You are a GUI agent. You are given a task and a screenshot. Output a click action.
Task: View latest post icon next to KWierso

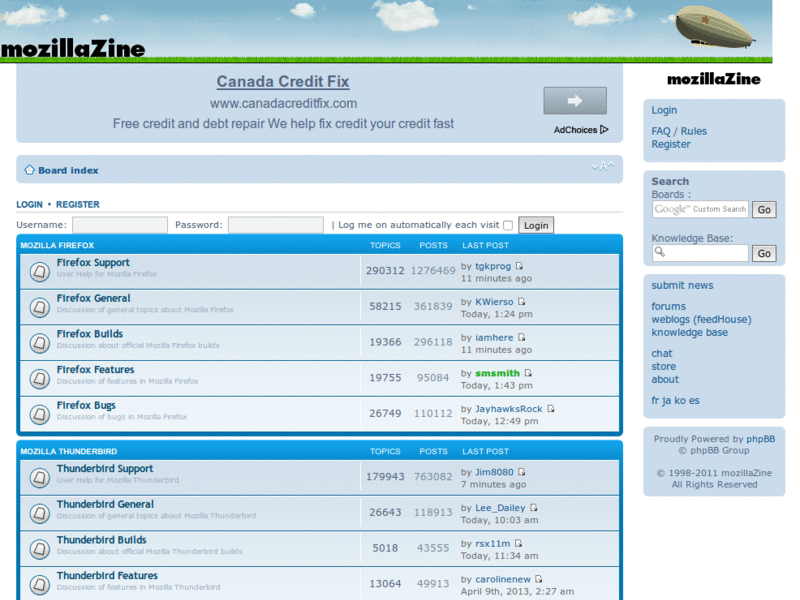[521, 302]
